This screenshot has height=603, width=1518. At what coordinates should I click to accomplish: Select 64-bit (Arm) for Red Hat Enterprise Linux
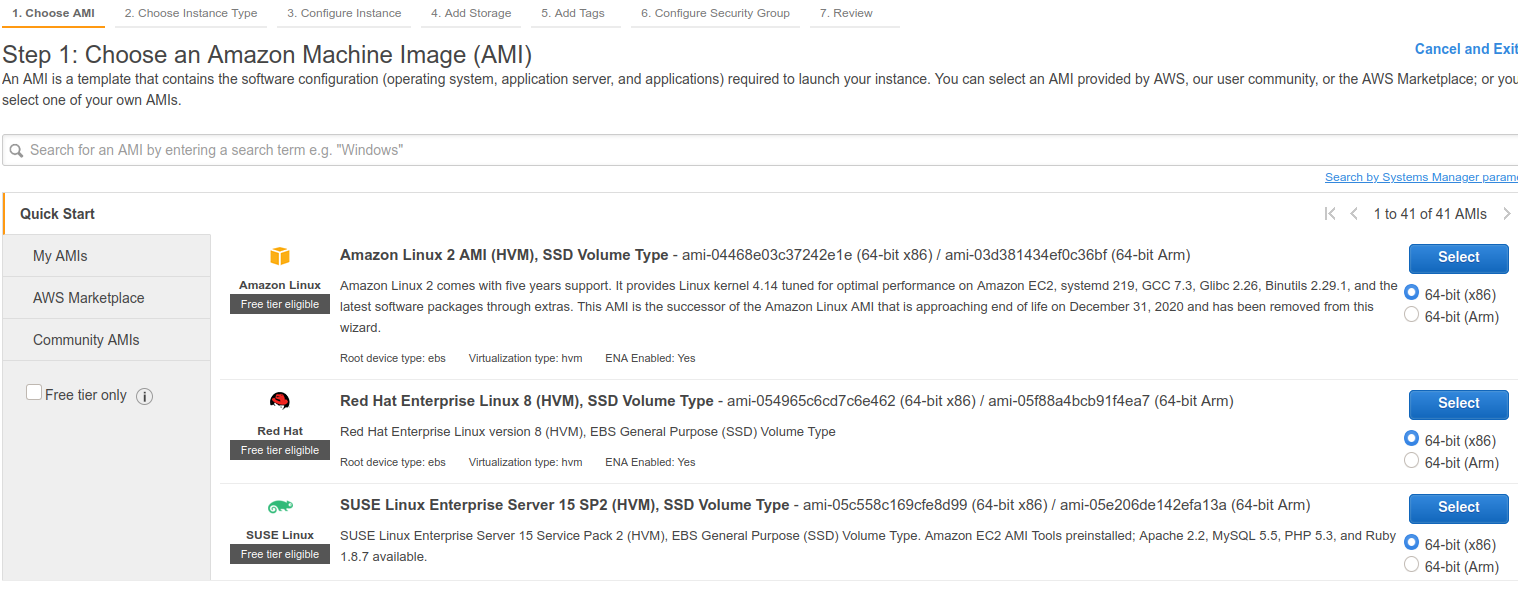tap(1411, 460)
